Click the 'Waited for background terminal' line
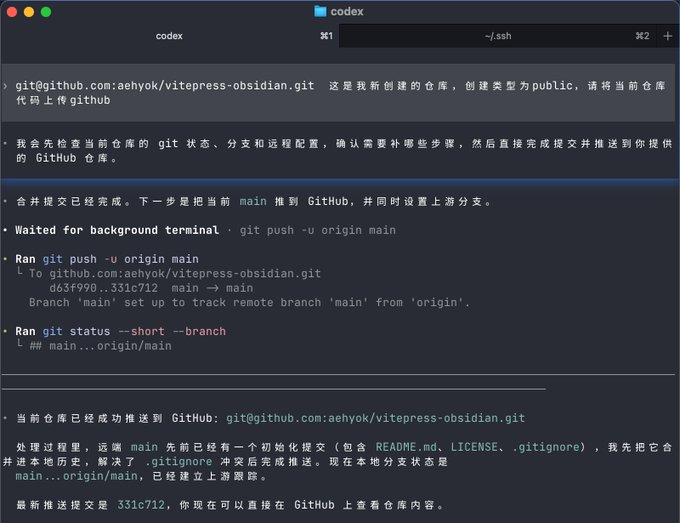The height and width of the screenshot is (523, 680). pos(116,230)
